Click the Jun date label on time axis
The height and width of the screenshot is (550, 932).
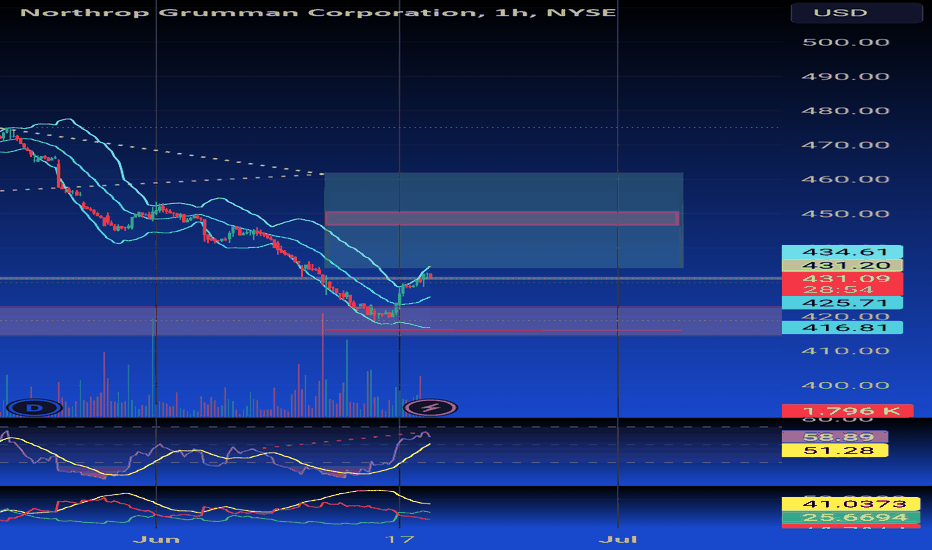coord(156,539)
